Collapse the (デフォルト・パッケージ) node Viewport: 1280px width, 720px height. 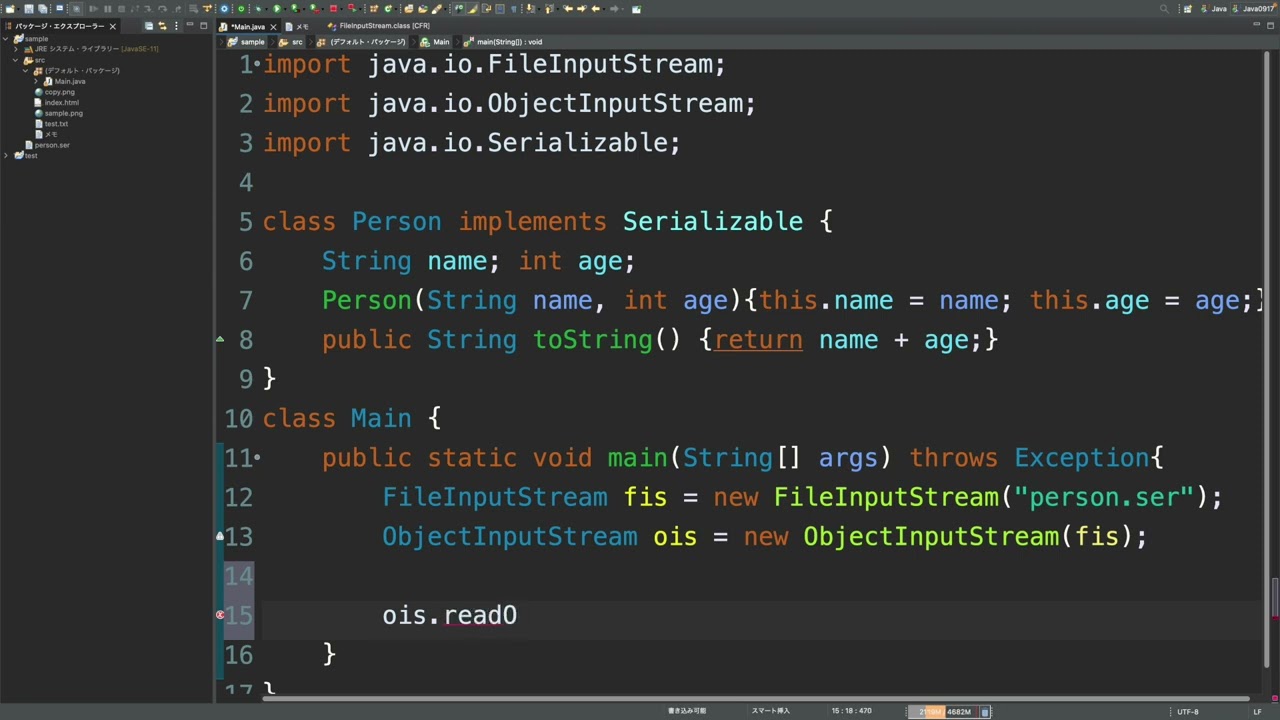tap(25, 71)
